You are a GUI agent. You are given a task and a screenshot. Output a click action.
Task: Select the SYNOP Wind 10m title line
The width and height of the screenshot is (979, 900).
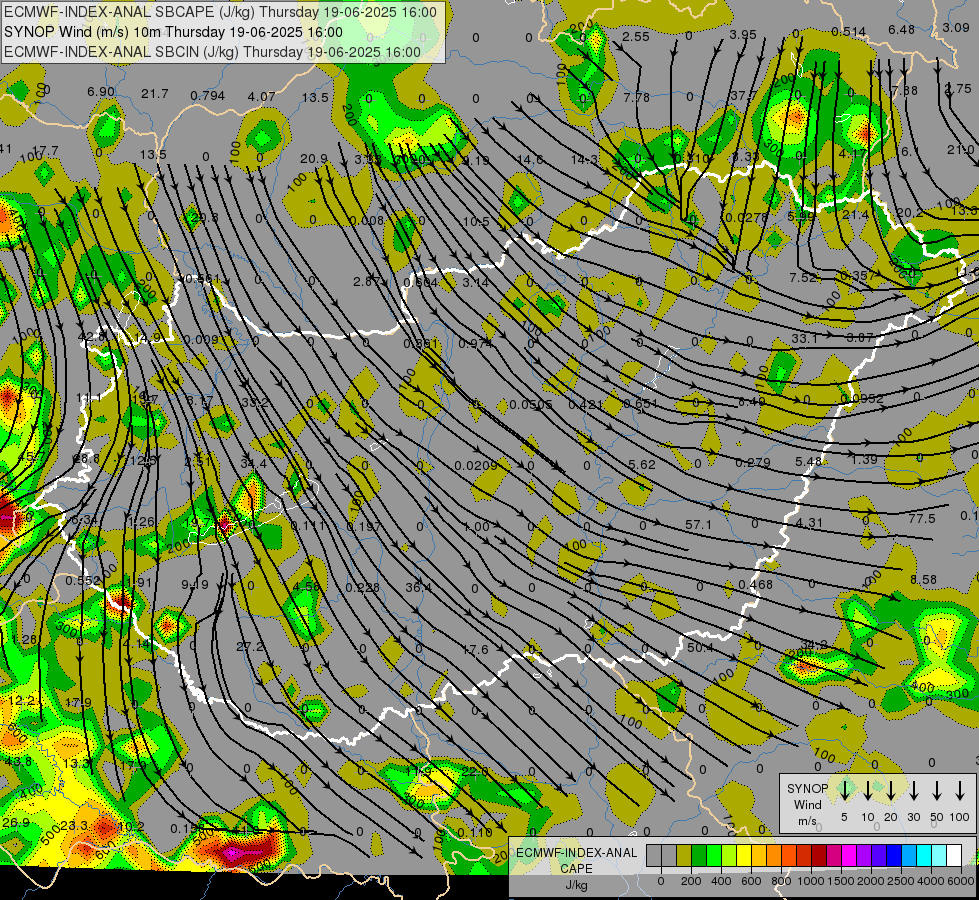[173, 32]
